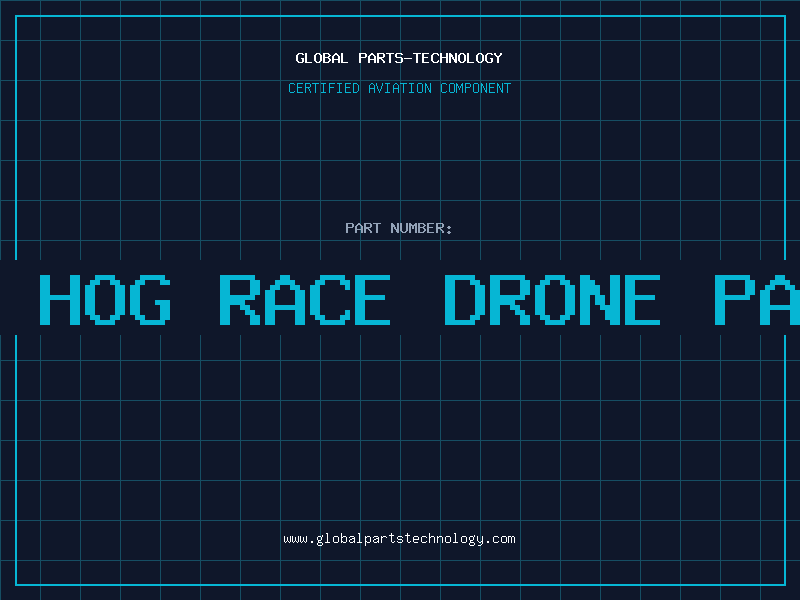Click the CERTIFIED AVIATION COMPONENT subtitle
The height and width of the screenshot is (600, 800).
[399, 88]
